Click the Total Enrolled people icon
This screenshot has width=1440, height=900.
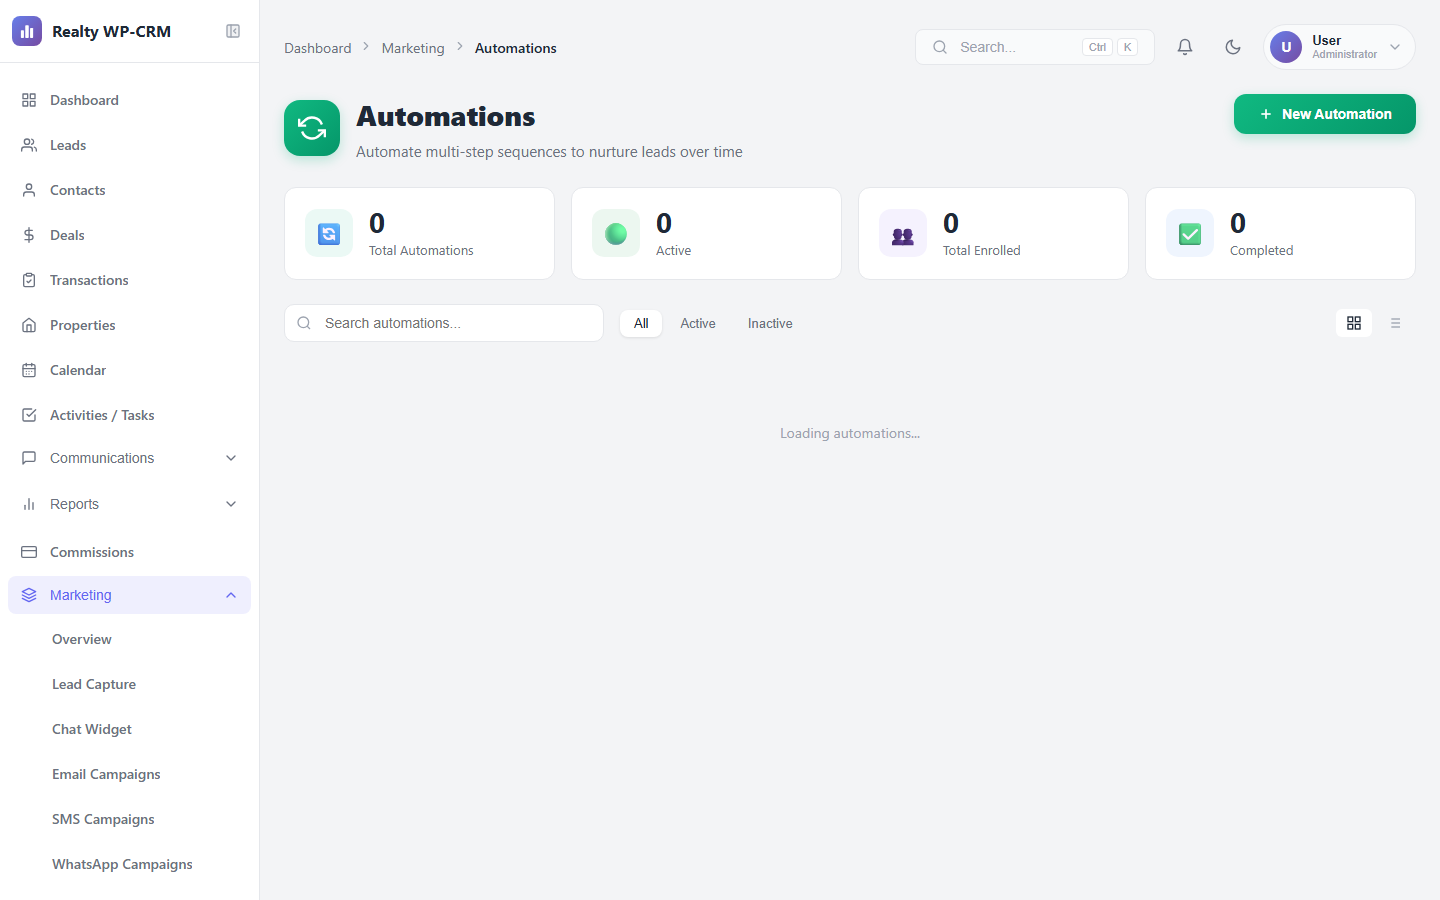pos(903,233)
